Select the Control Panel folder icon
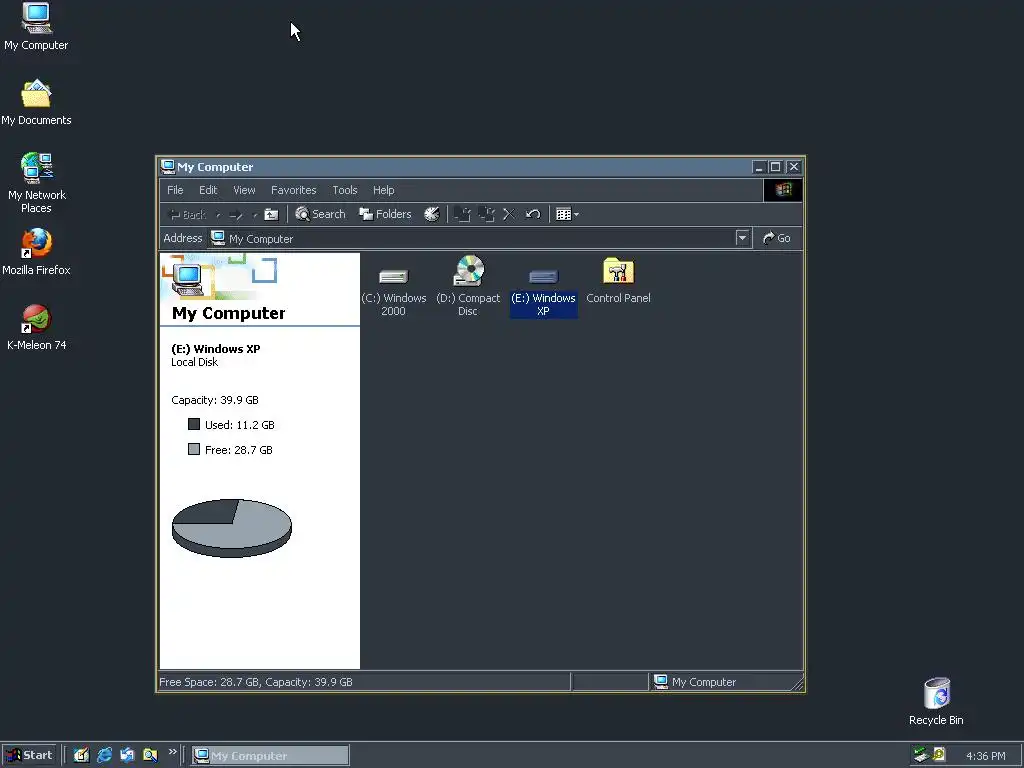The width and height of the screenshot is (1024, 768). click(618, 281)
